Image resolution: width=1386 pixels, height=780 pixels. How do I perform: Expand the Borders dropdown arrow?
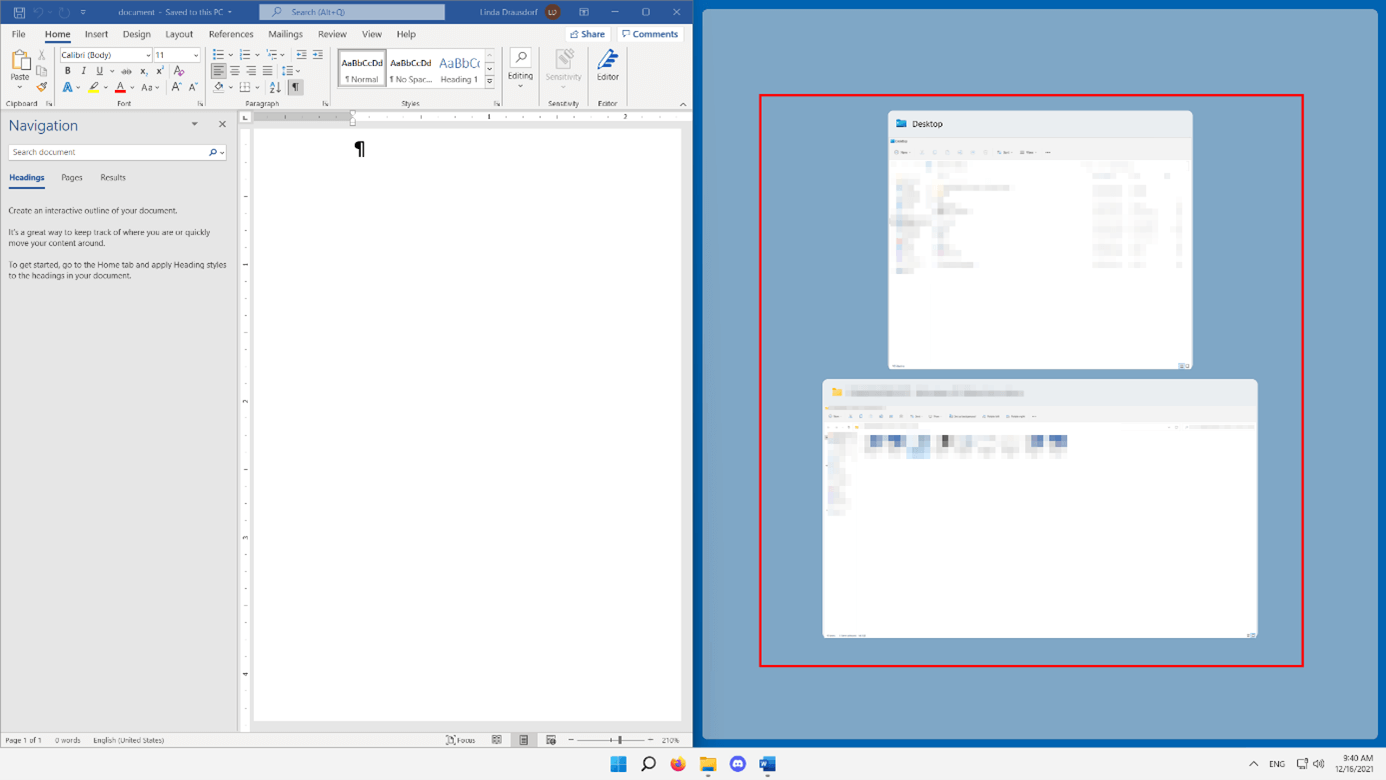coord(257,87)
